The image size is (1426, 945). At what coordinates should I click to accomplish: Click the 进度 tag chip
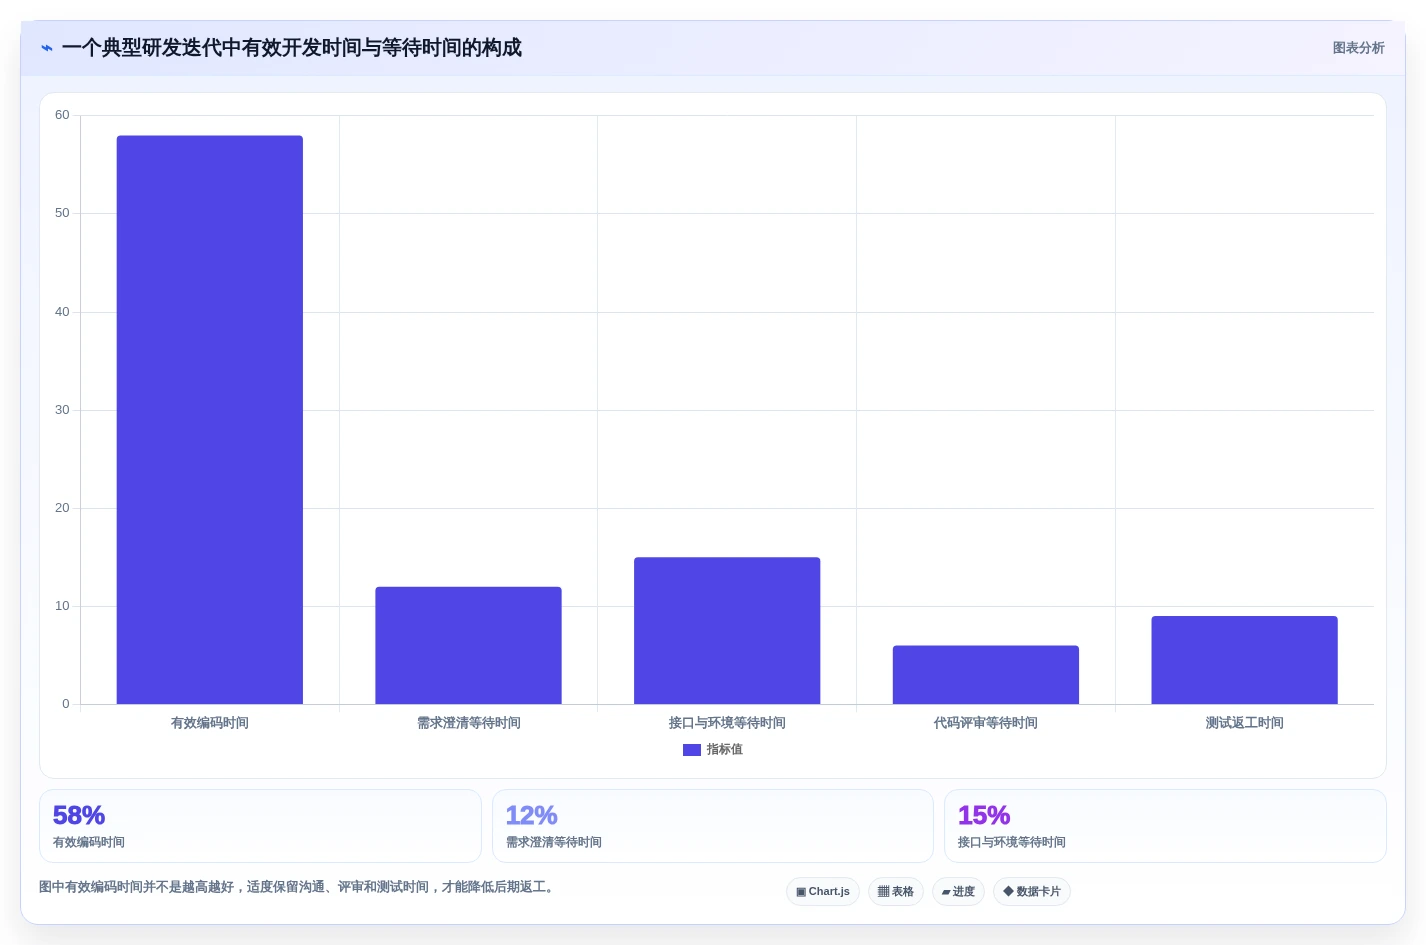[x=958, y=892]
